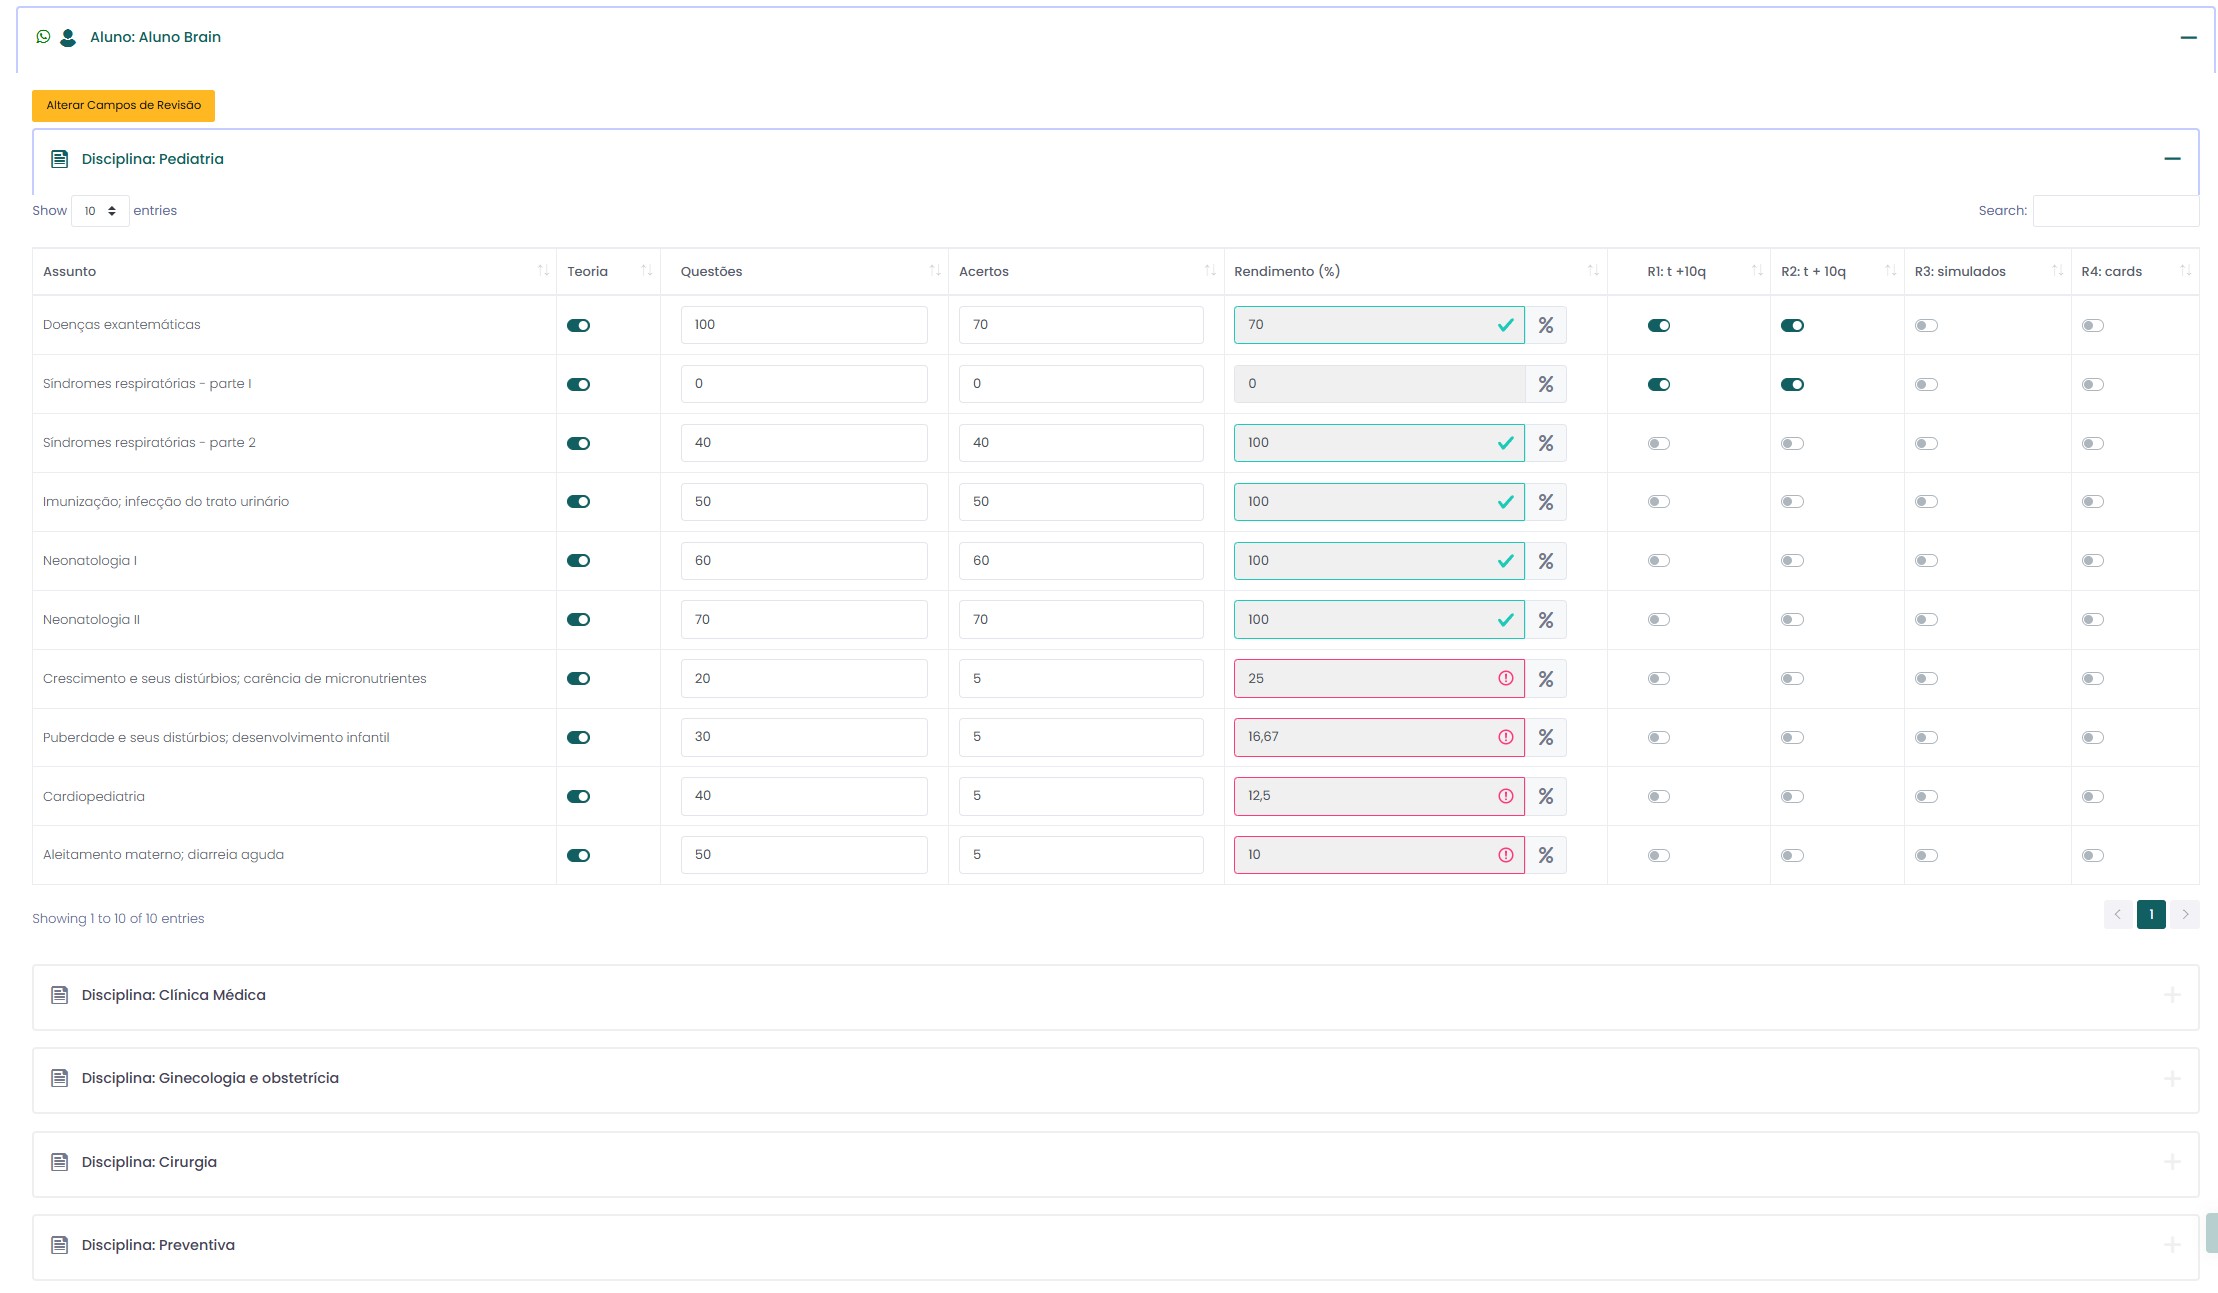Click the Alterar Campos de Revisão button

123,105
